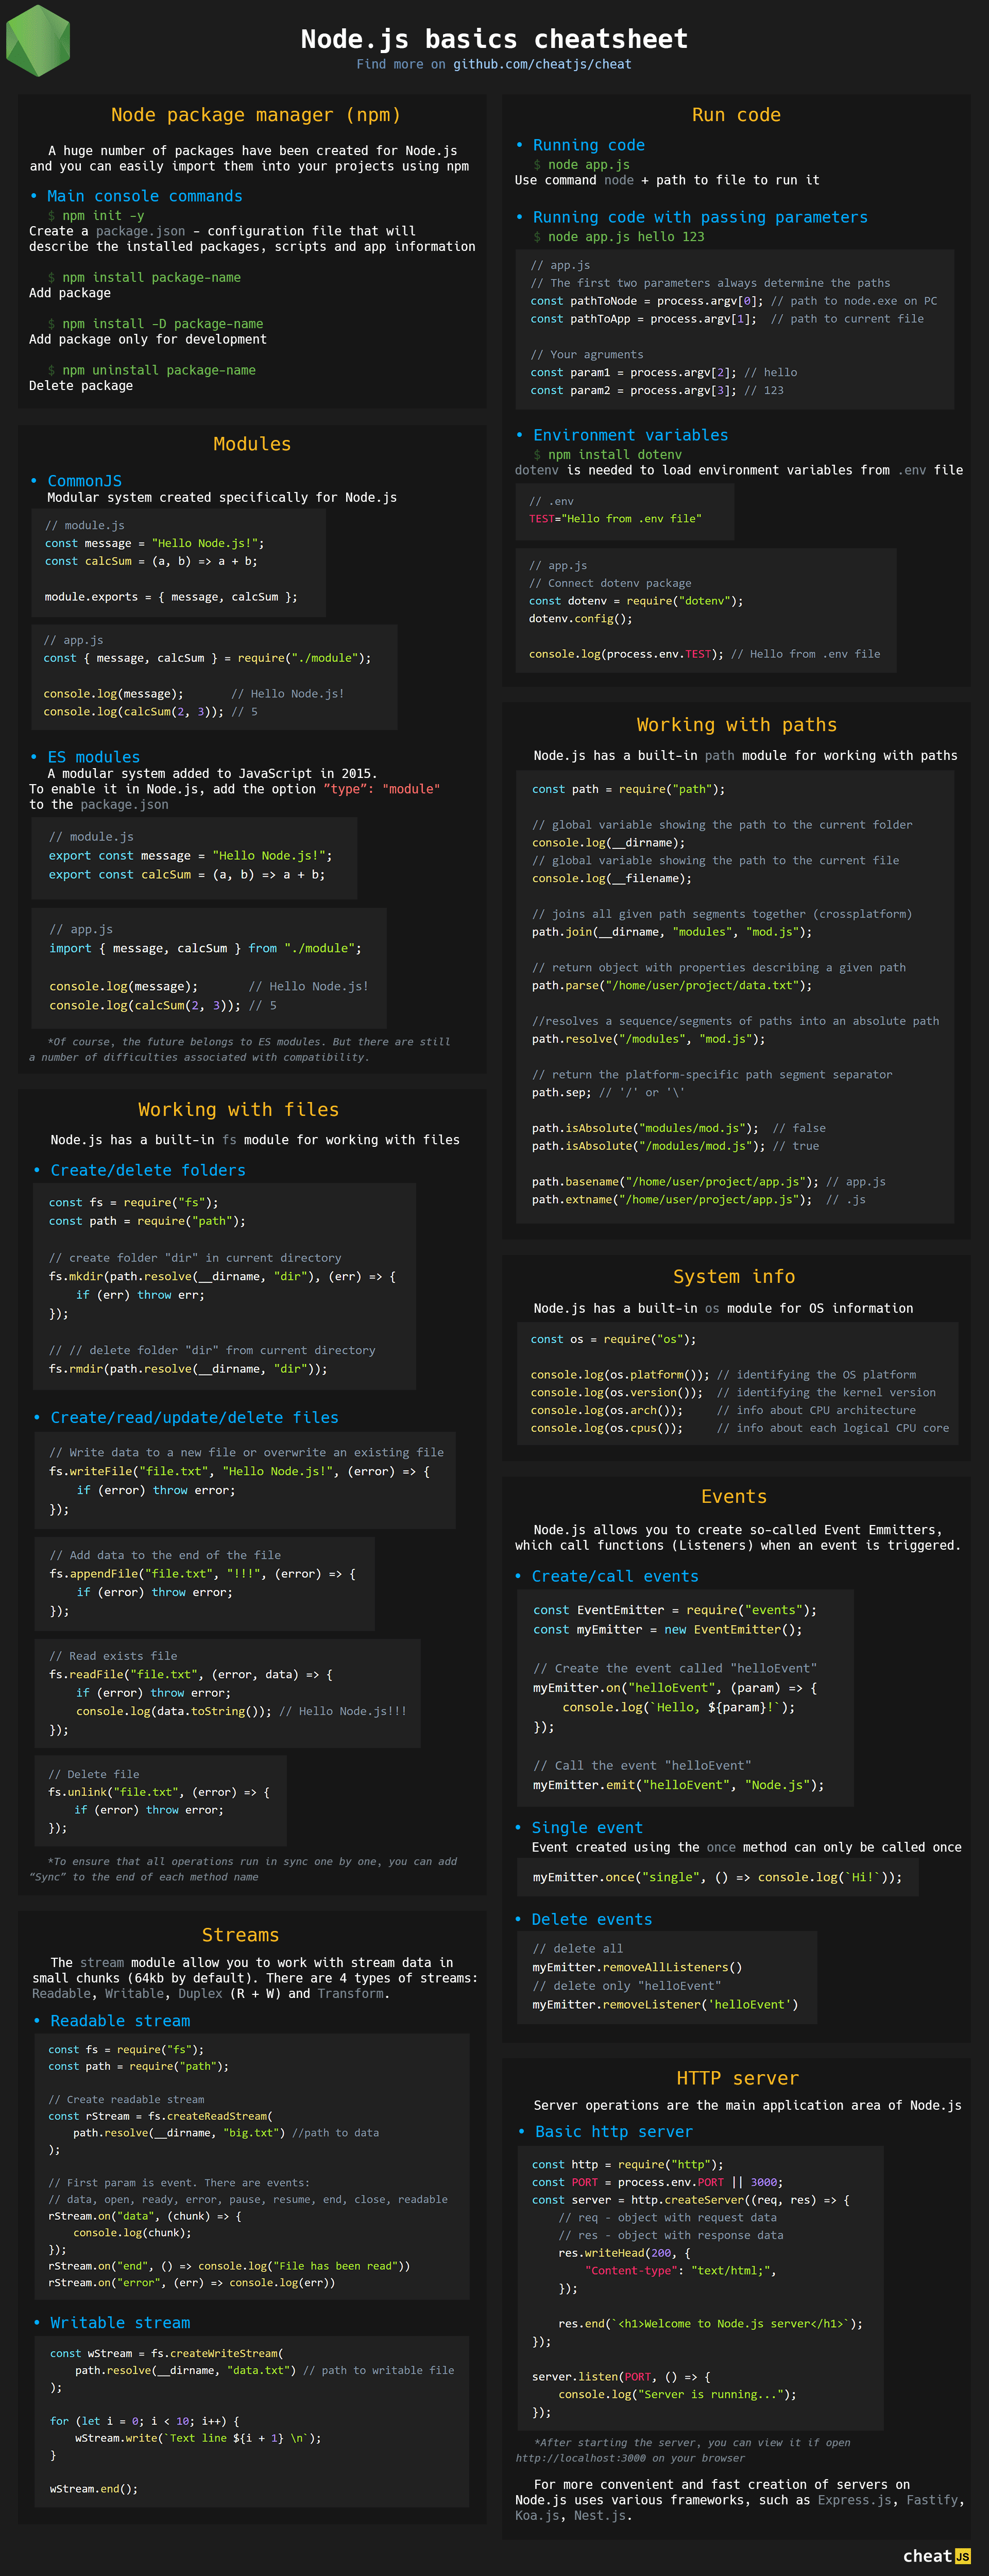This screenshot has height=2576, width=989.
Task: Click the System info section heading
Action: point(734,1276)
